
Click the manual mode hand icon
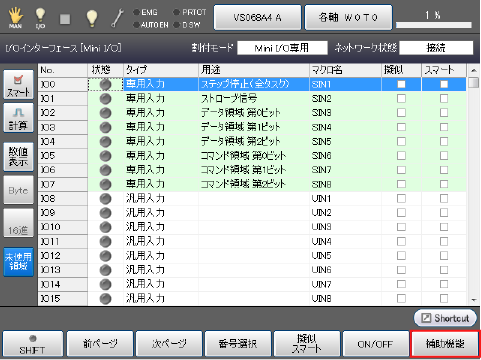click(16, 18)
